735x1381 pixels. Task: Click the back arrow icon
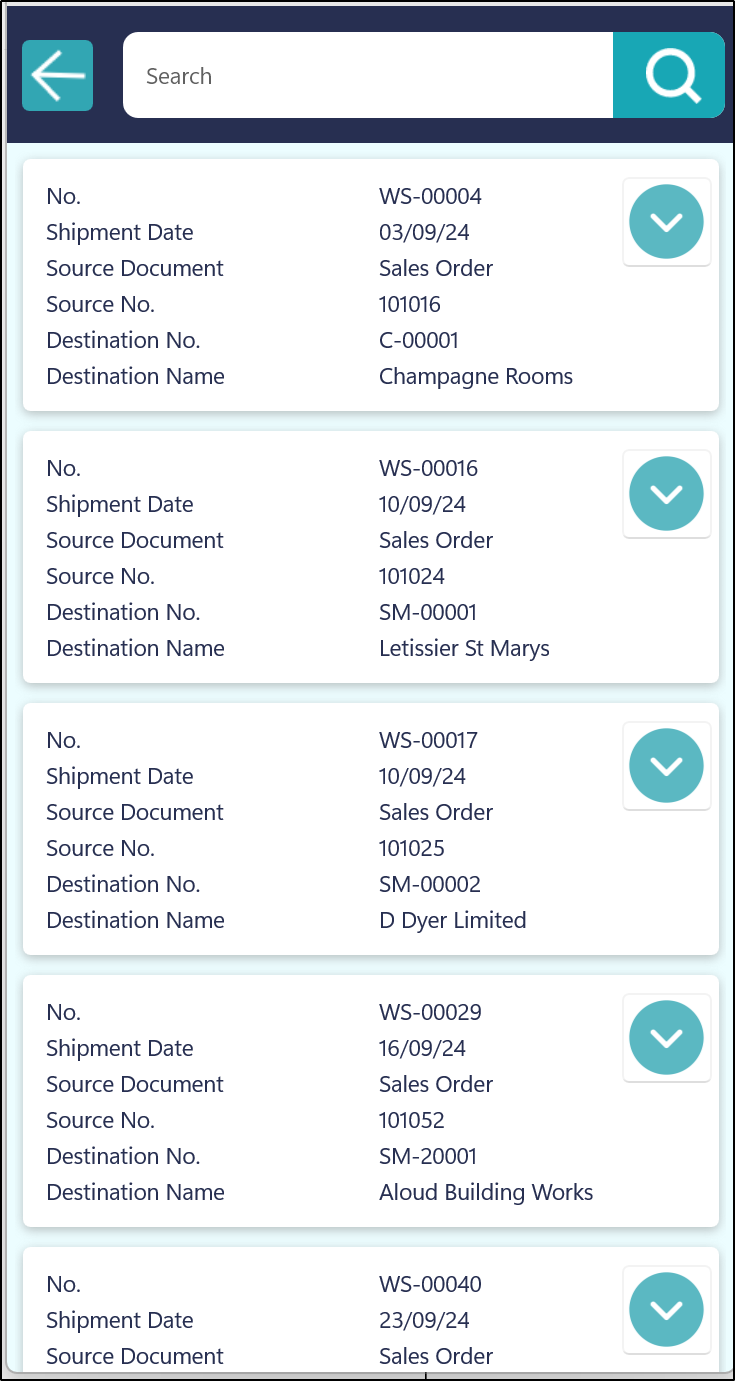click(57, 76)
